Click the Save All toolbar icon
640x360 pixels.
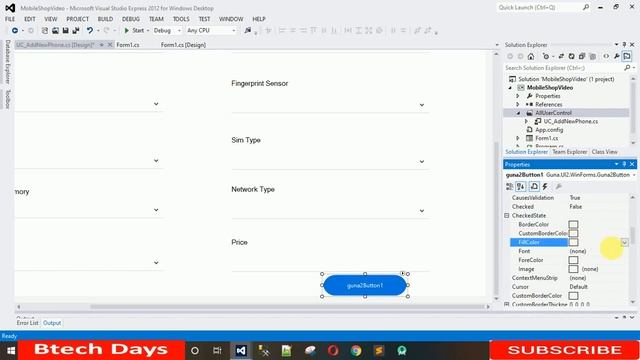tap(76, 31)
